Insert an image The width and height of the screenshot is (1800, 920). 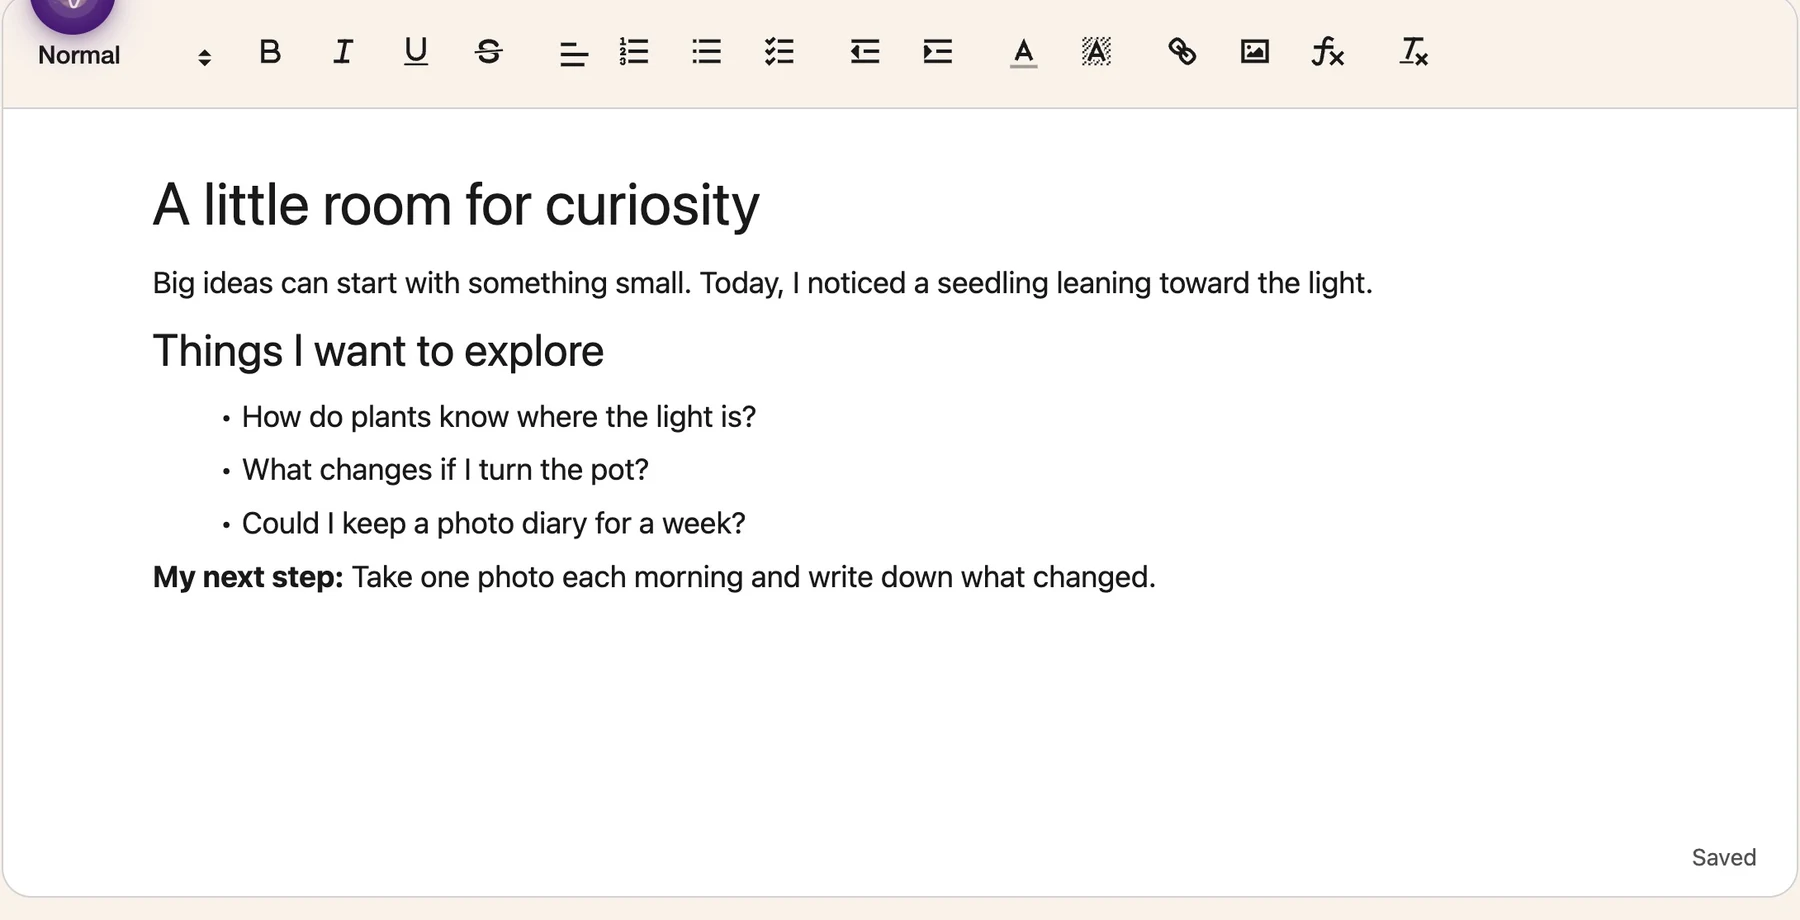pos(1255,52)
